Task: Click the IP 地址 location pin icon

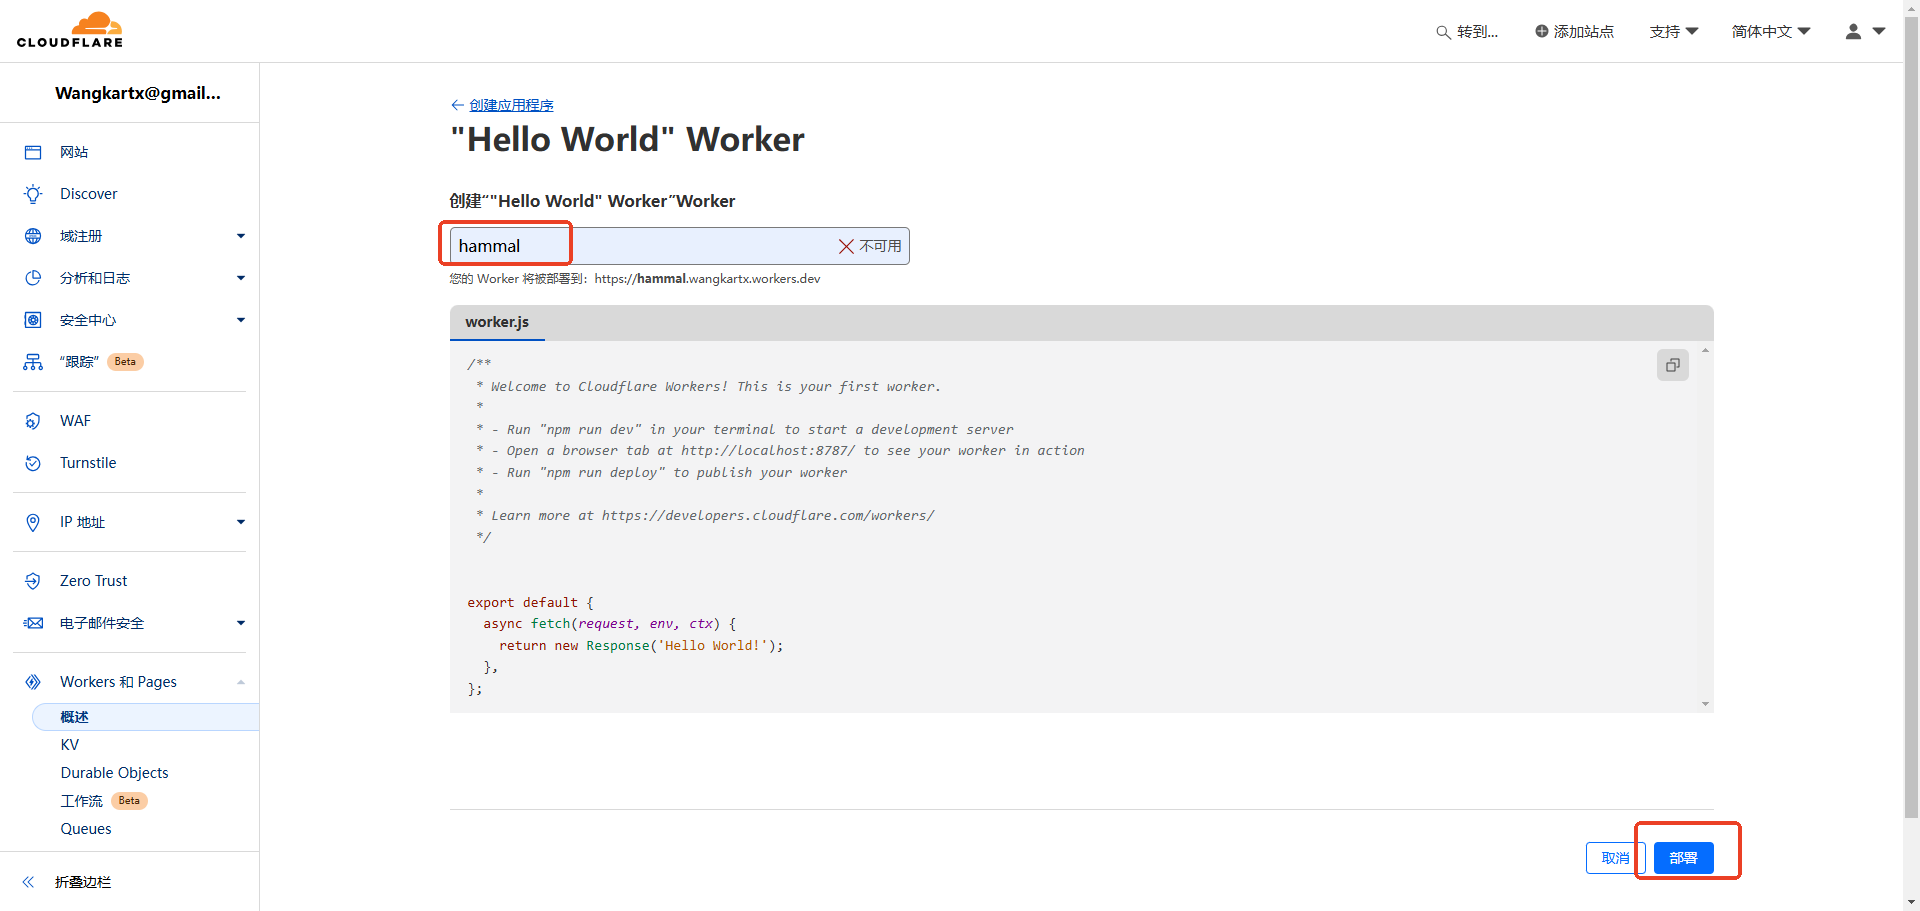Action: click(33, 522)
